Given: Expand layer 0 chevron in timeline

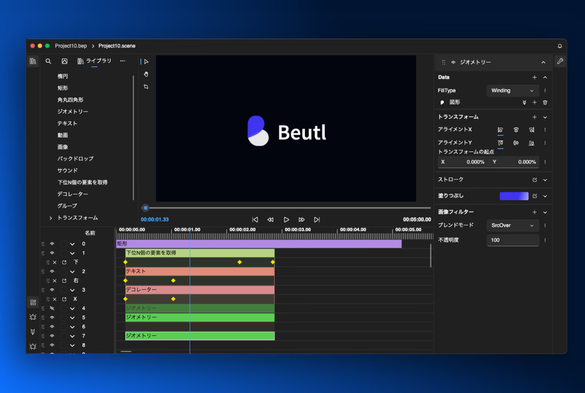Looking at the screenshot, I should tap(72, 244).
